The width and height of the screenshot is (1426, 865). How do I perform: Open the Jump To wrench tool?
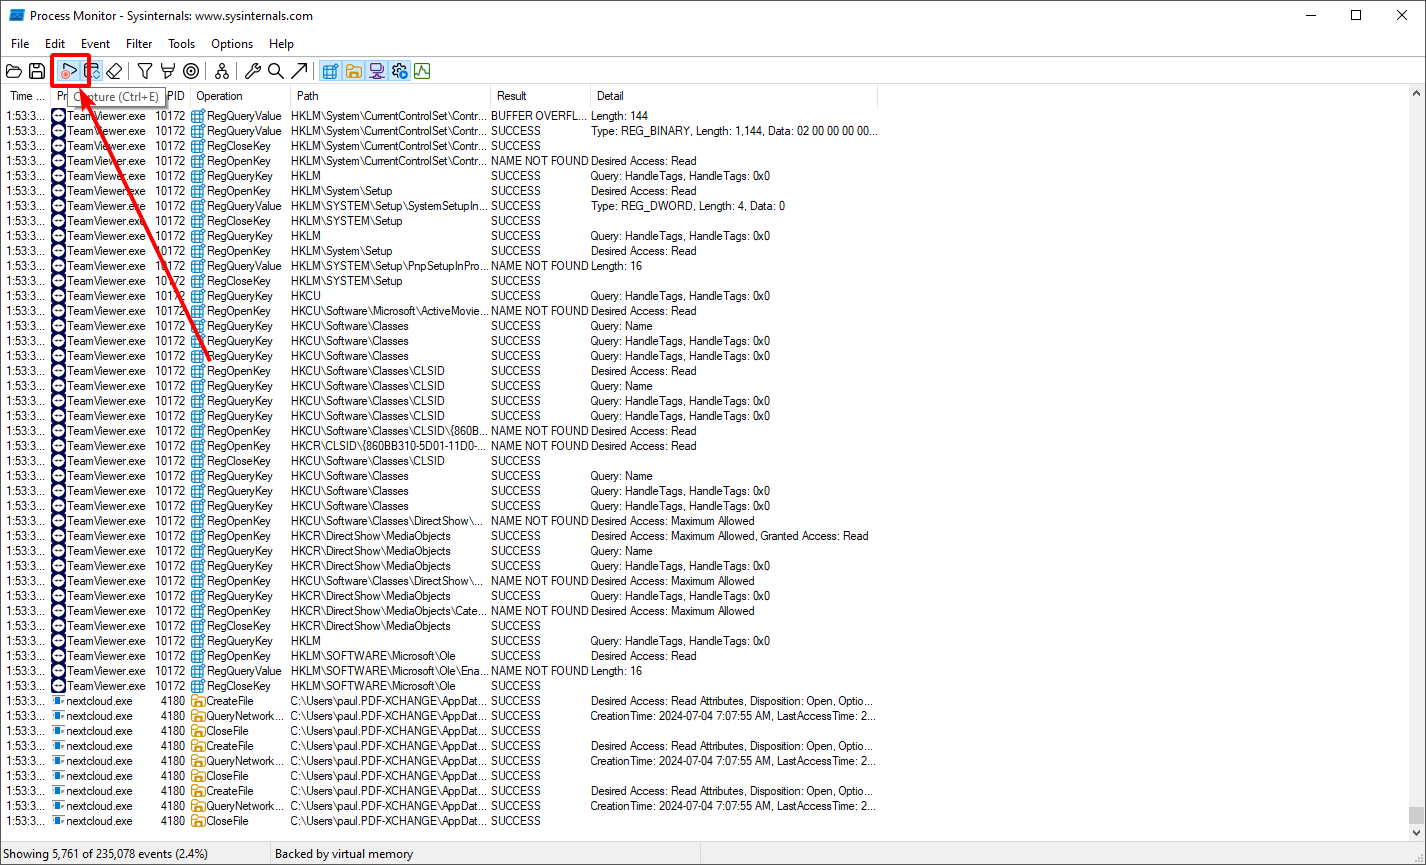pyautogui.click(x=252, y=70)
